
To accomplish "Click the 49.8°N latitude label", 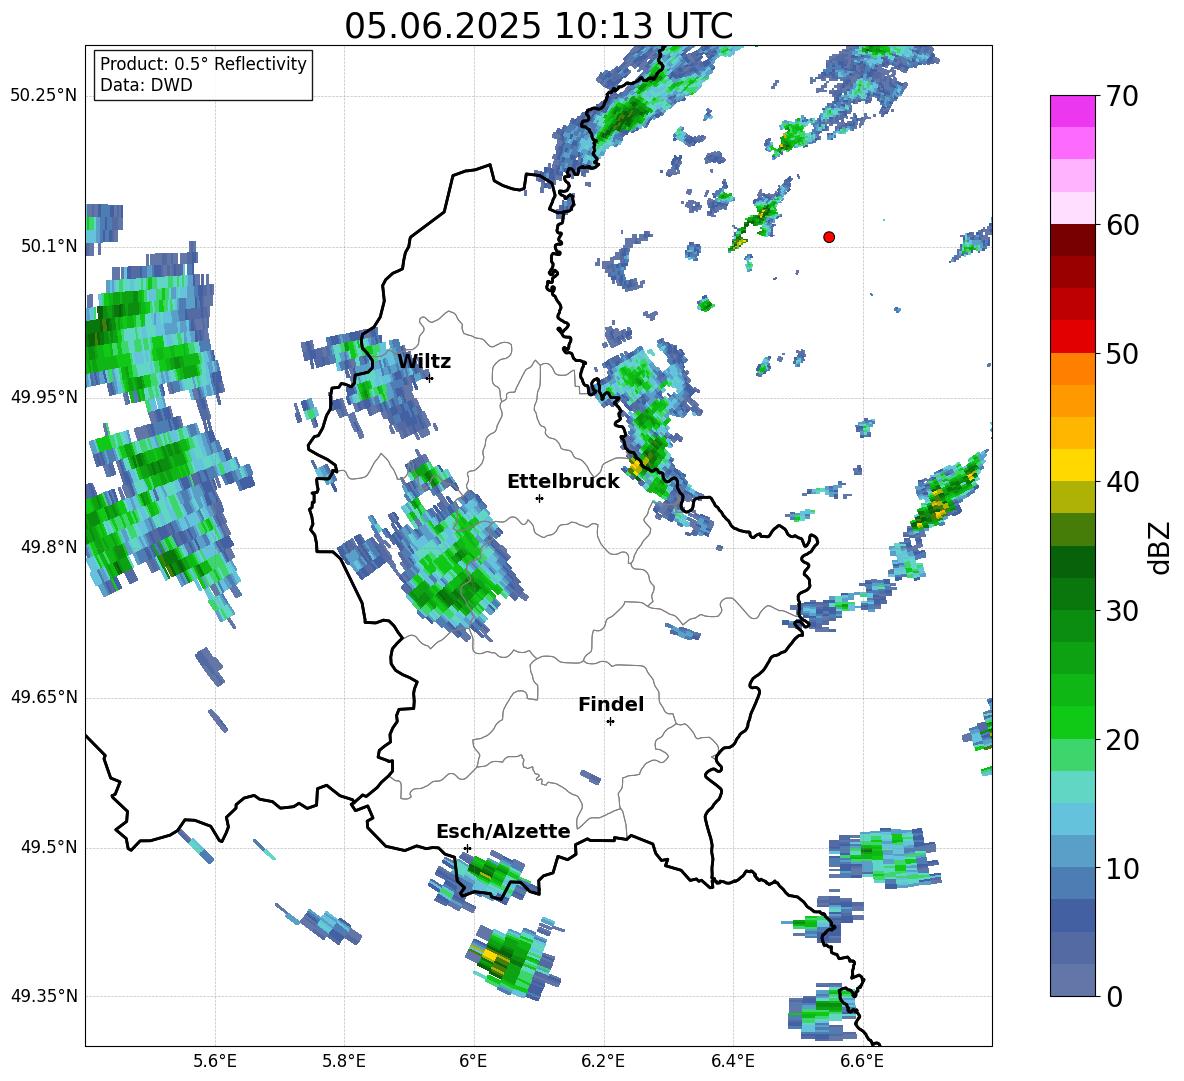I will [49, 547].
